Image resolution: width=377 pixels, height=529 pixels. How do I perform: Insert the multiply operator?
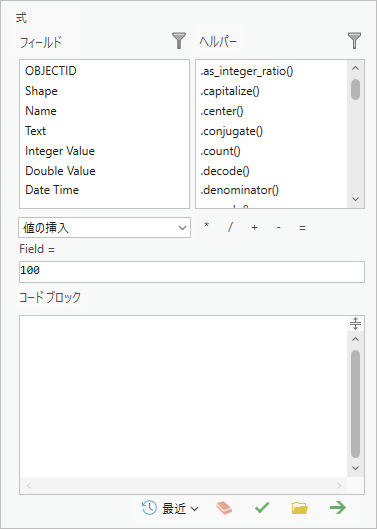tap(206, 225)
